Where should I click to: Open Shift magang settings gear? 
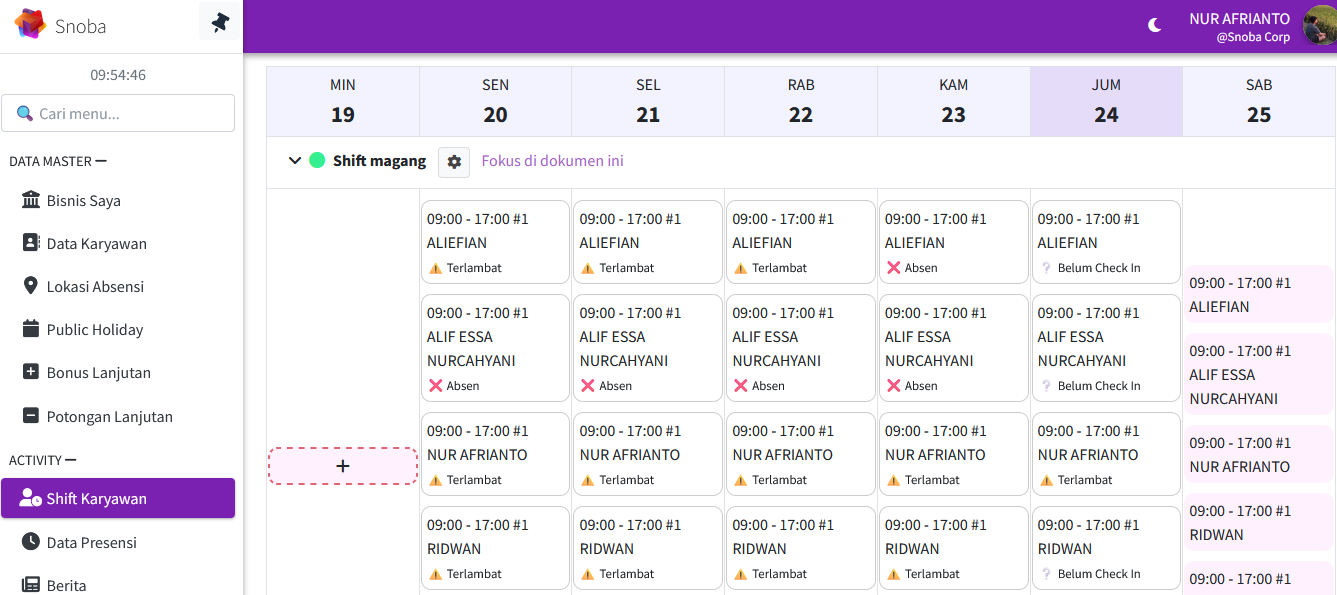click(x=454, y=161)
